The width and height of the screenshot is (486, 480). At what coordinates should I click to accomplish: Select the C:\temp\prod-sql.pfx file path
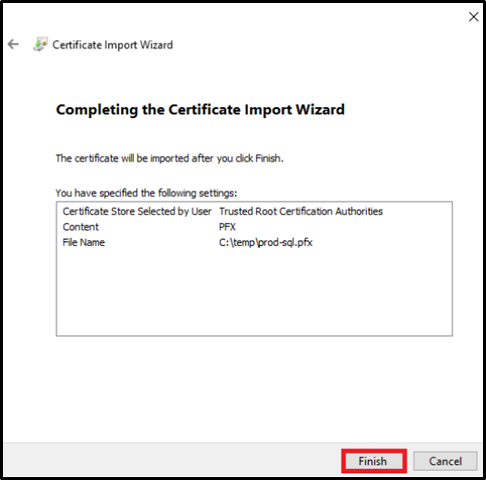[266, 243]
